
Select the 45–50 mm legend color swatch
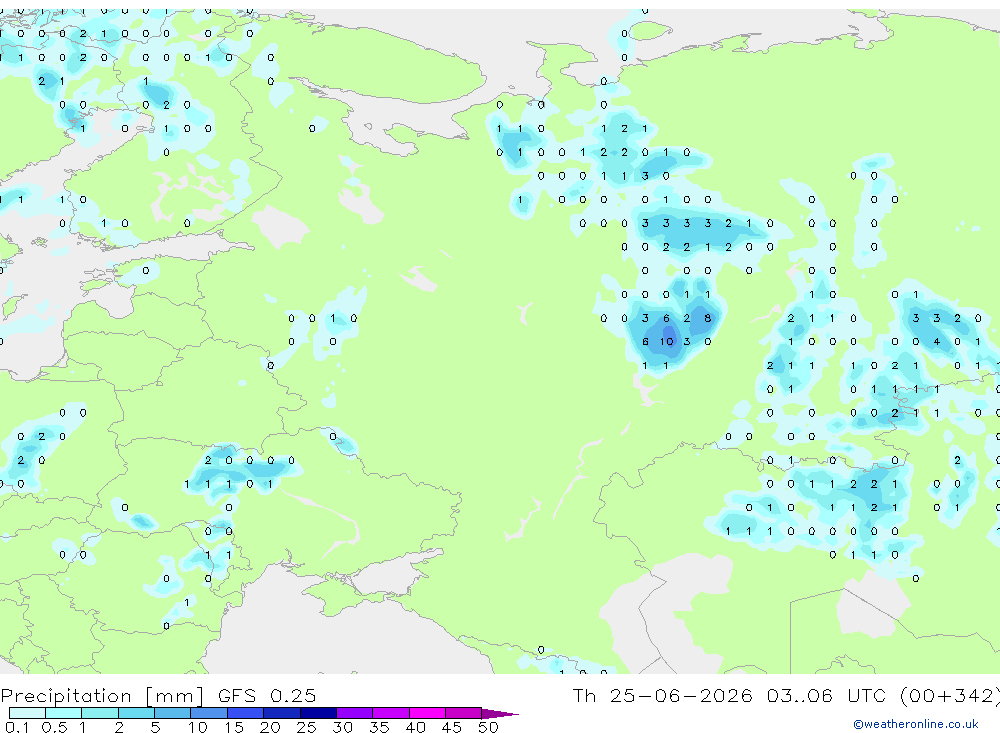click(x=464, y=713)
